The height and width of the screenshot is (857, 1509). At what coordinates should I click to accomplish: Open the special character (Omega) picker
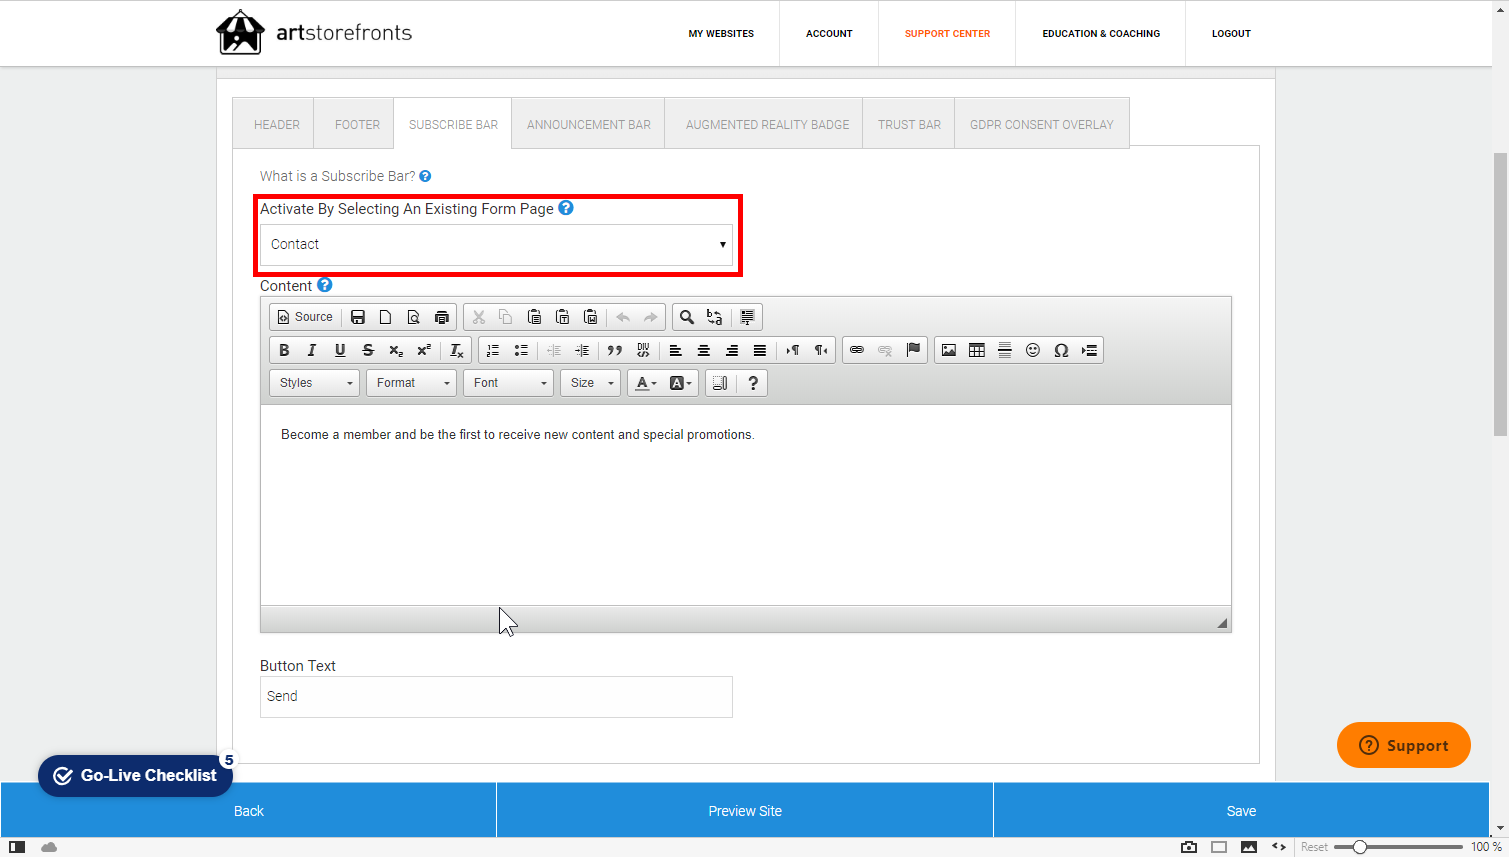[x=1061, y=350]
